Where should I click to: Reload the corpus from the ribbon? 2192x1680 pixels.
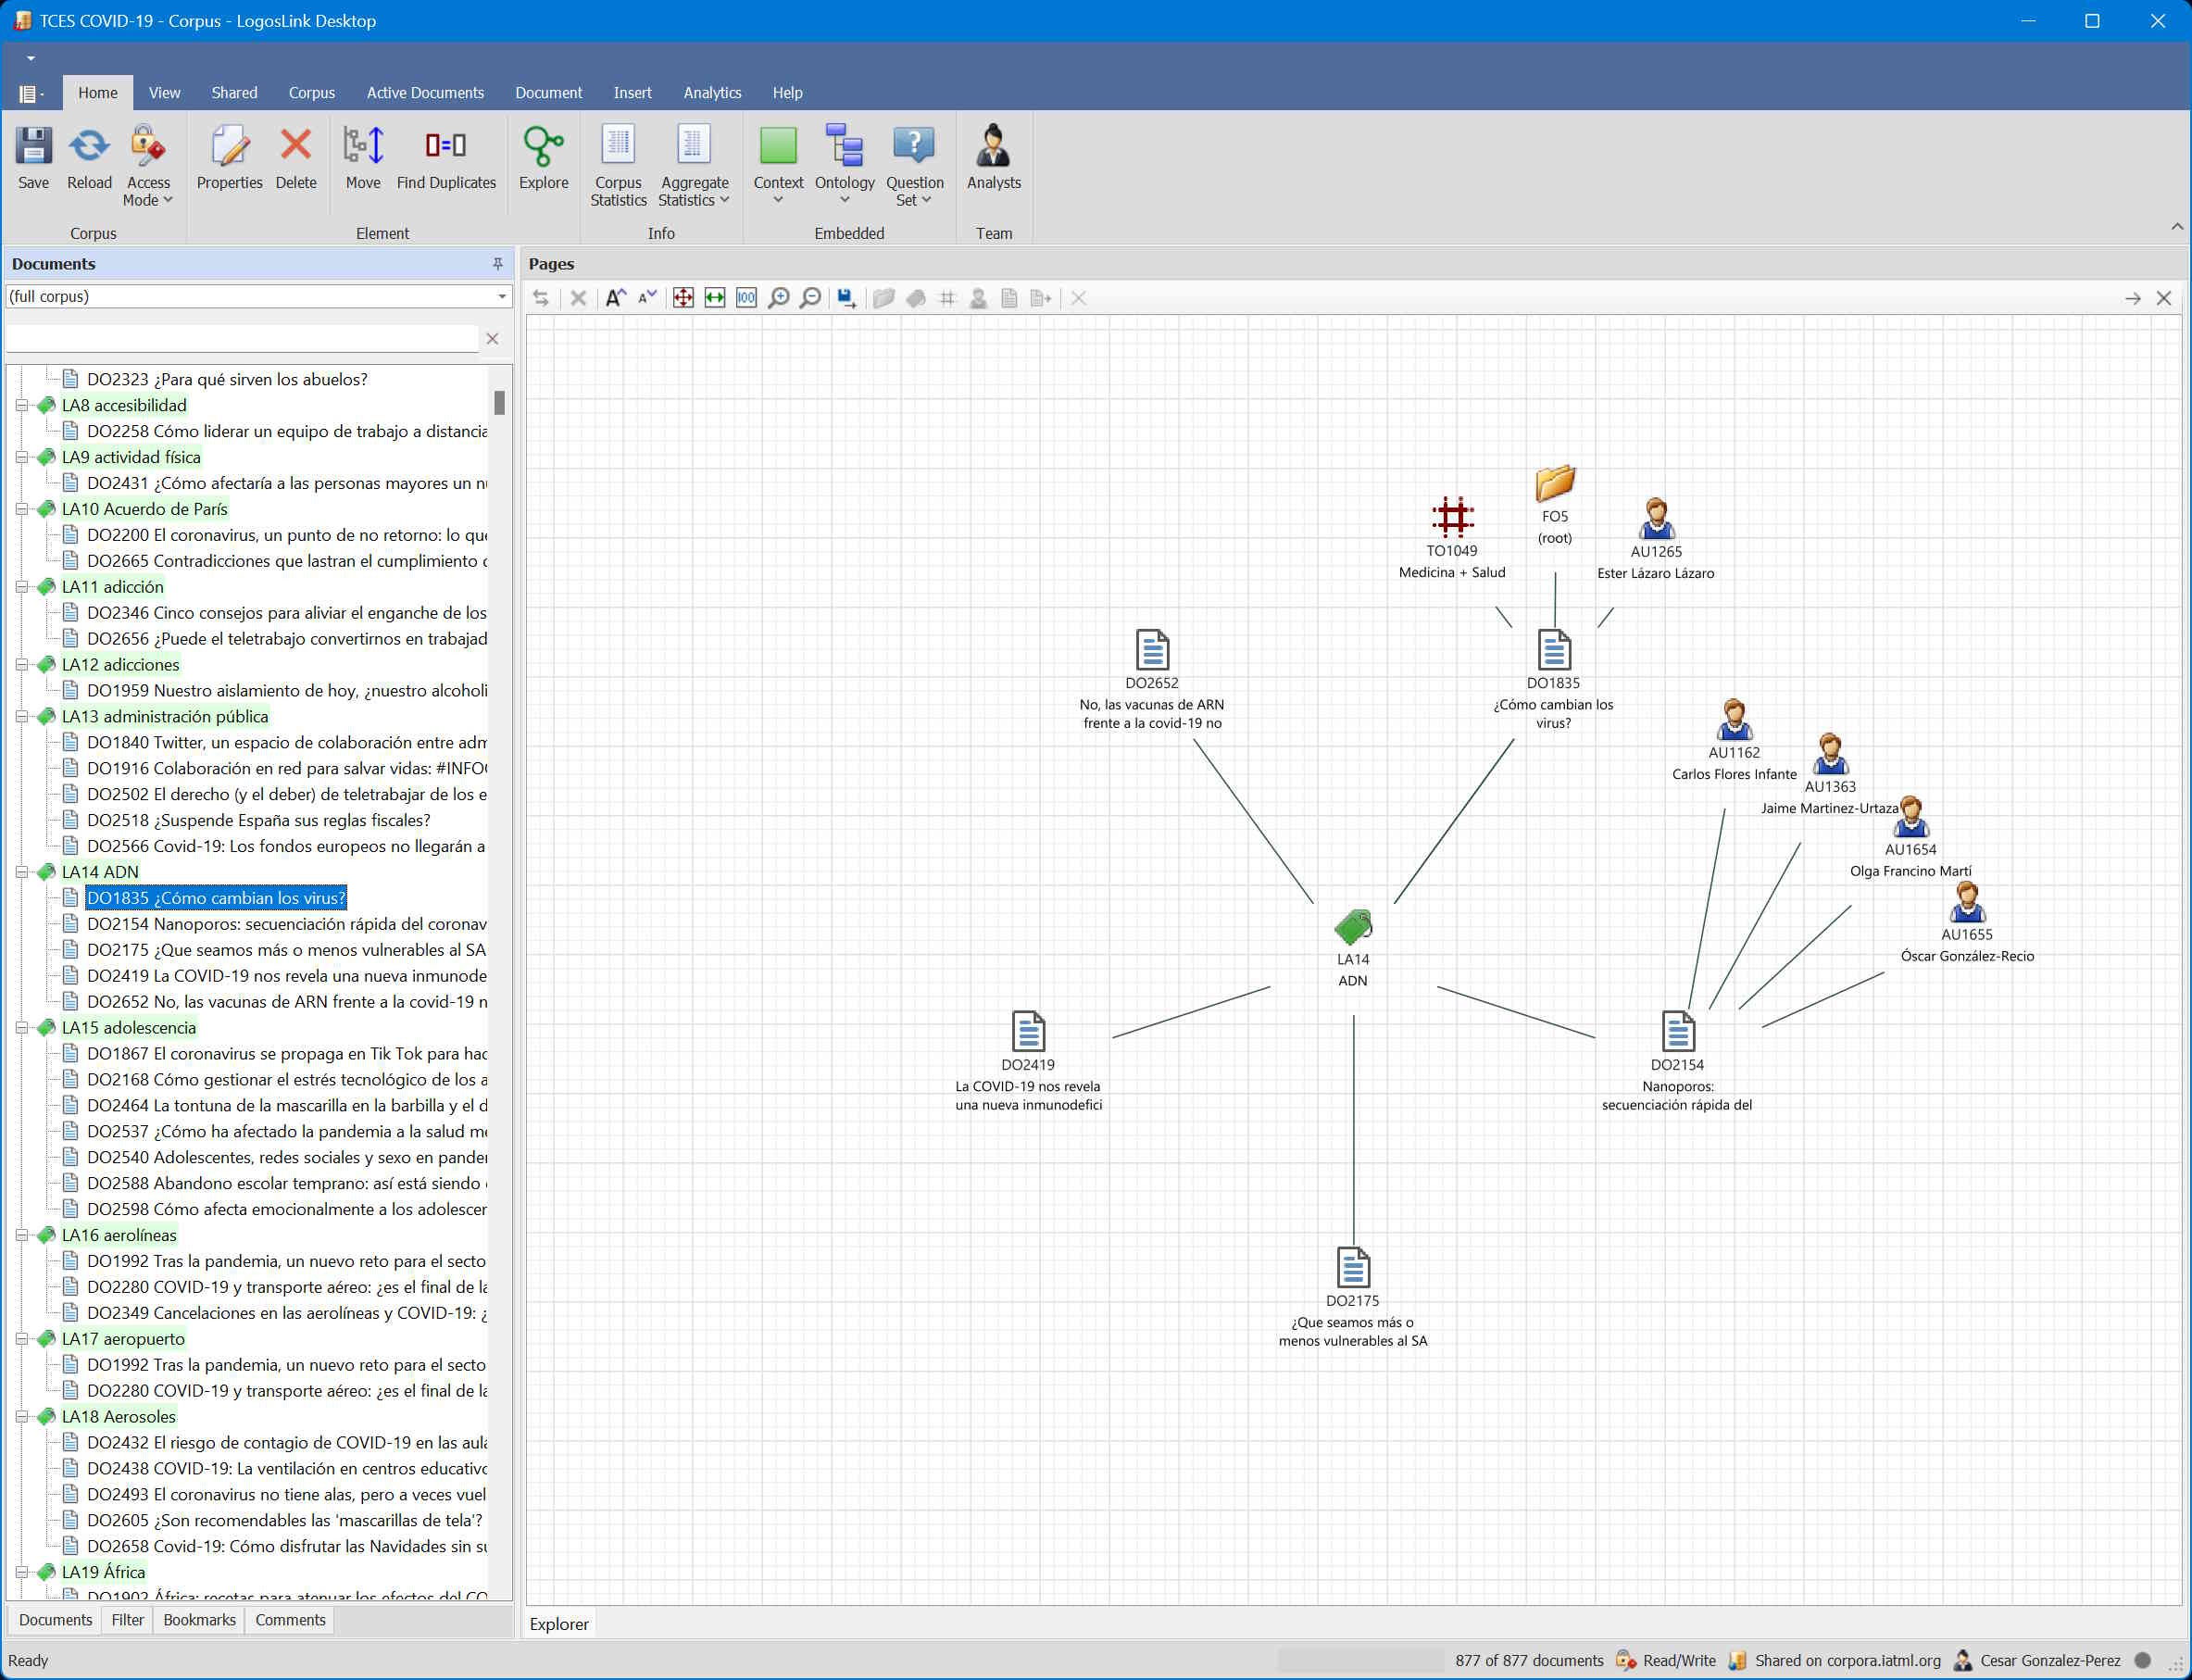(x=89, y=158)
